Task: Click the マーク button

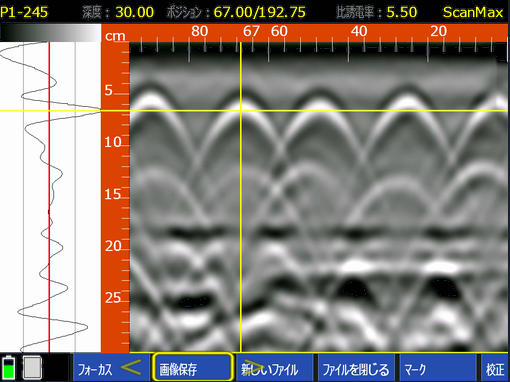Action: click(438, 367)
